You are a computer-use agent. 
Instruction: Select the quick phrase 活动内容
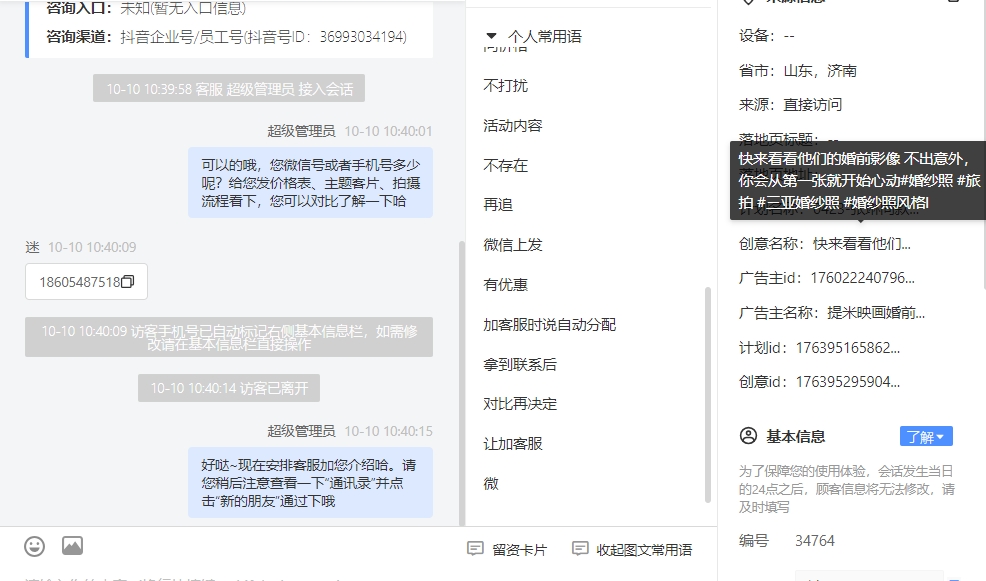pos(512,126)
